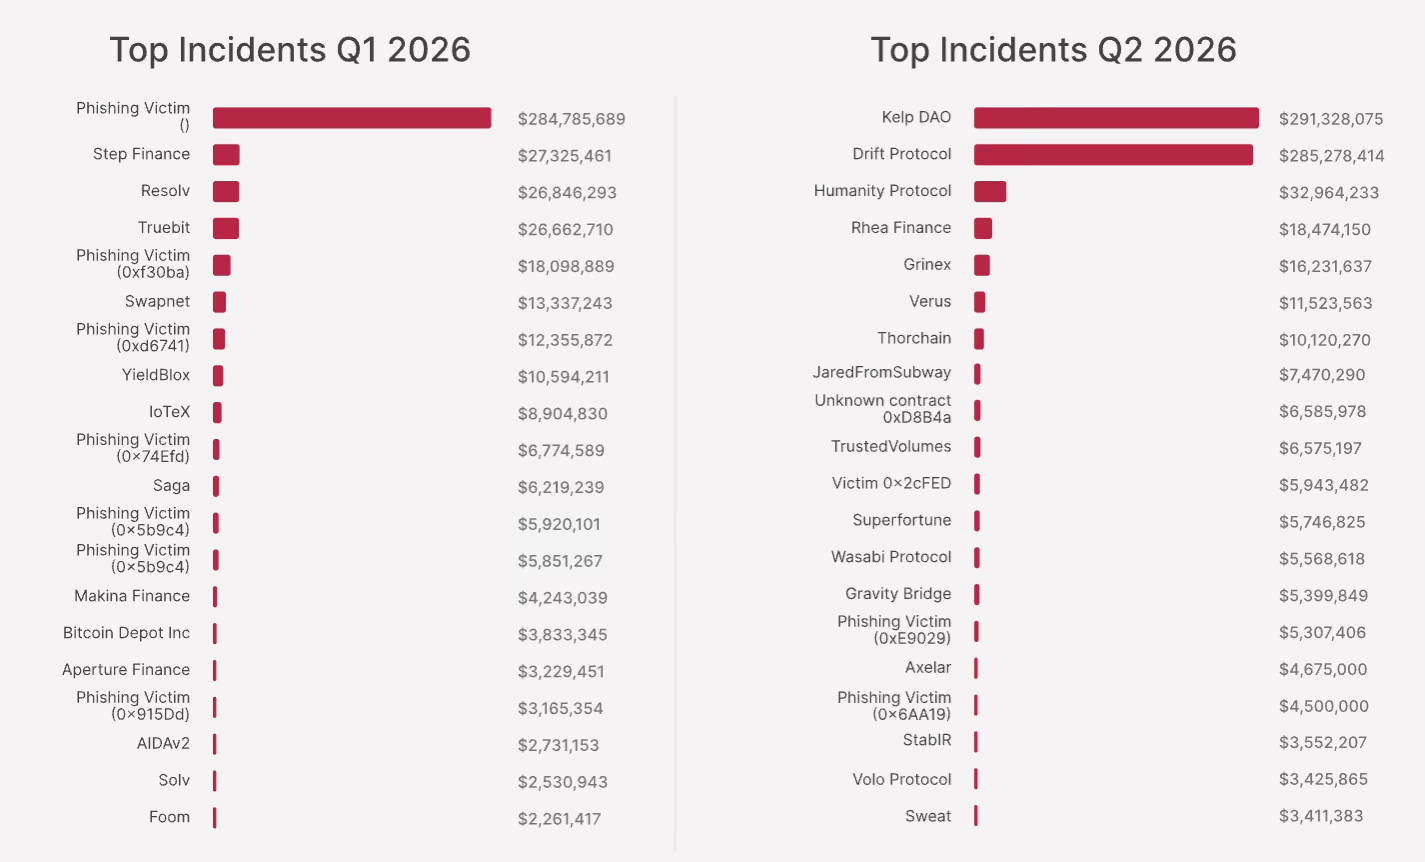Select the "Foom" label
The image size is (1425, 862).
click(x=169, y=818)
